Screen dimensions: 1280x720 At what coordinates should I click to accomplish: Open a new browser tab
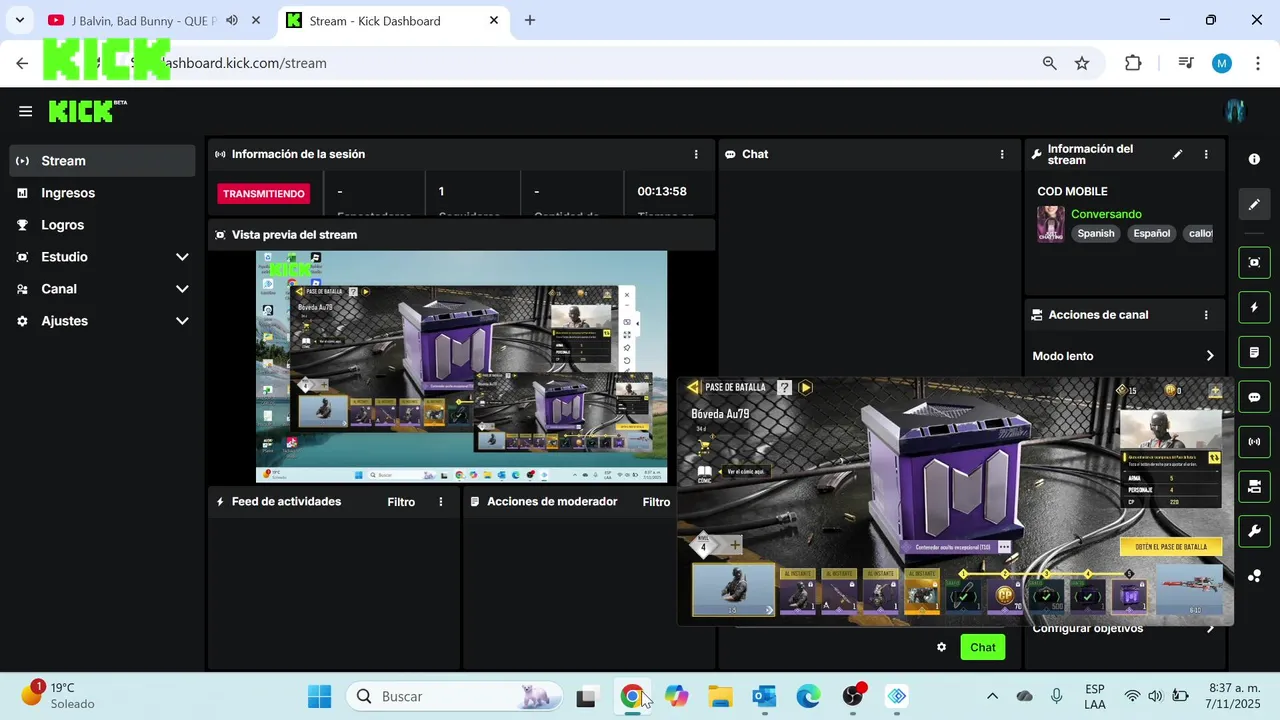pos(530,20)
